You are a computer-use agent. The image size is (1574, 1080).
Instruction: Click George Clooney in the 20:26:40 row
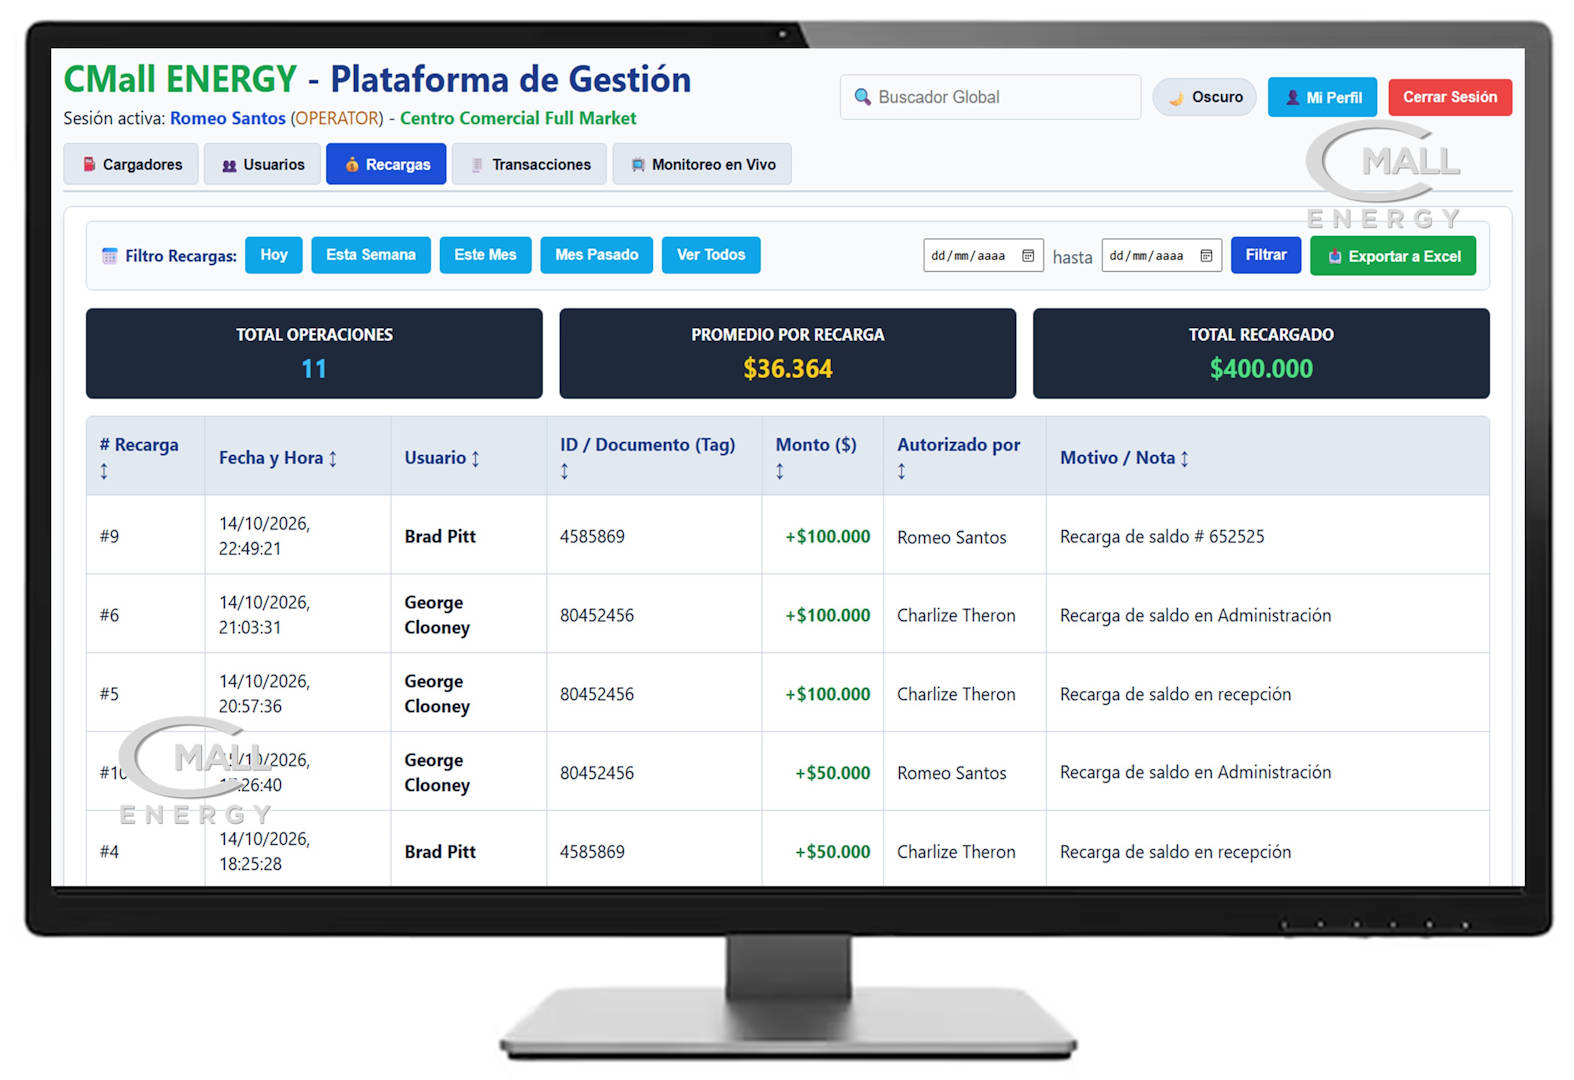click(437, 773)
